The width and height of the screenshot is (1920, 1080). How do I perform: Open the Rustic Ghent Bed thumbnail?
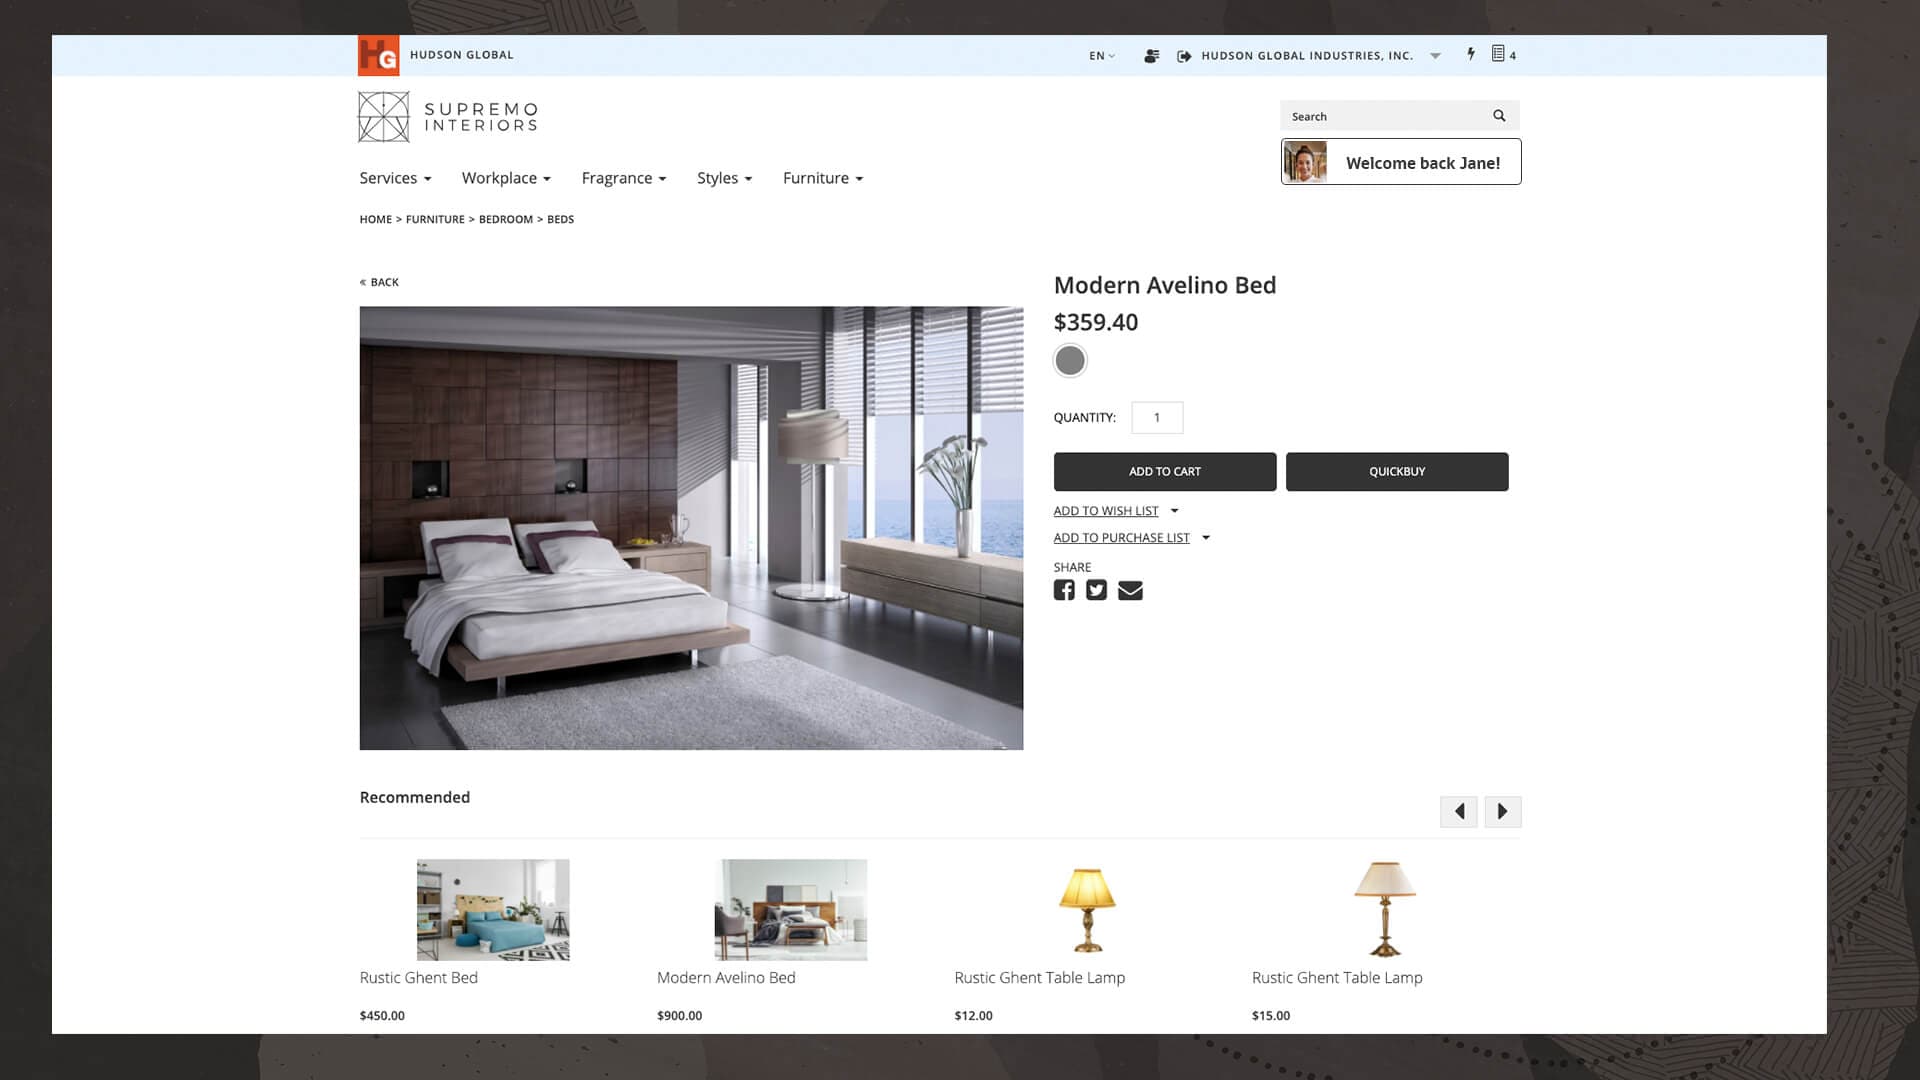[x=493, y=909]
